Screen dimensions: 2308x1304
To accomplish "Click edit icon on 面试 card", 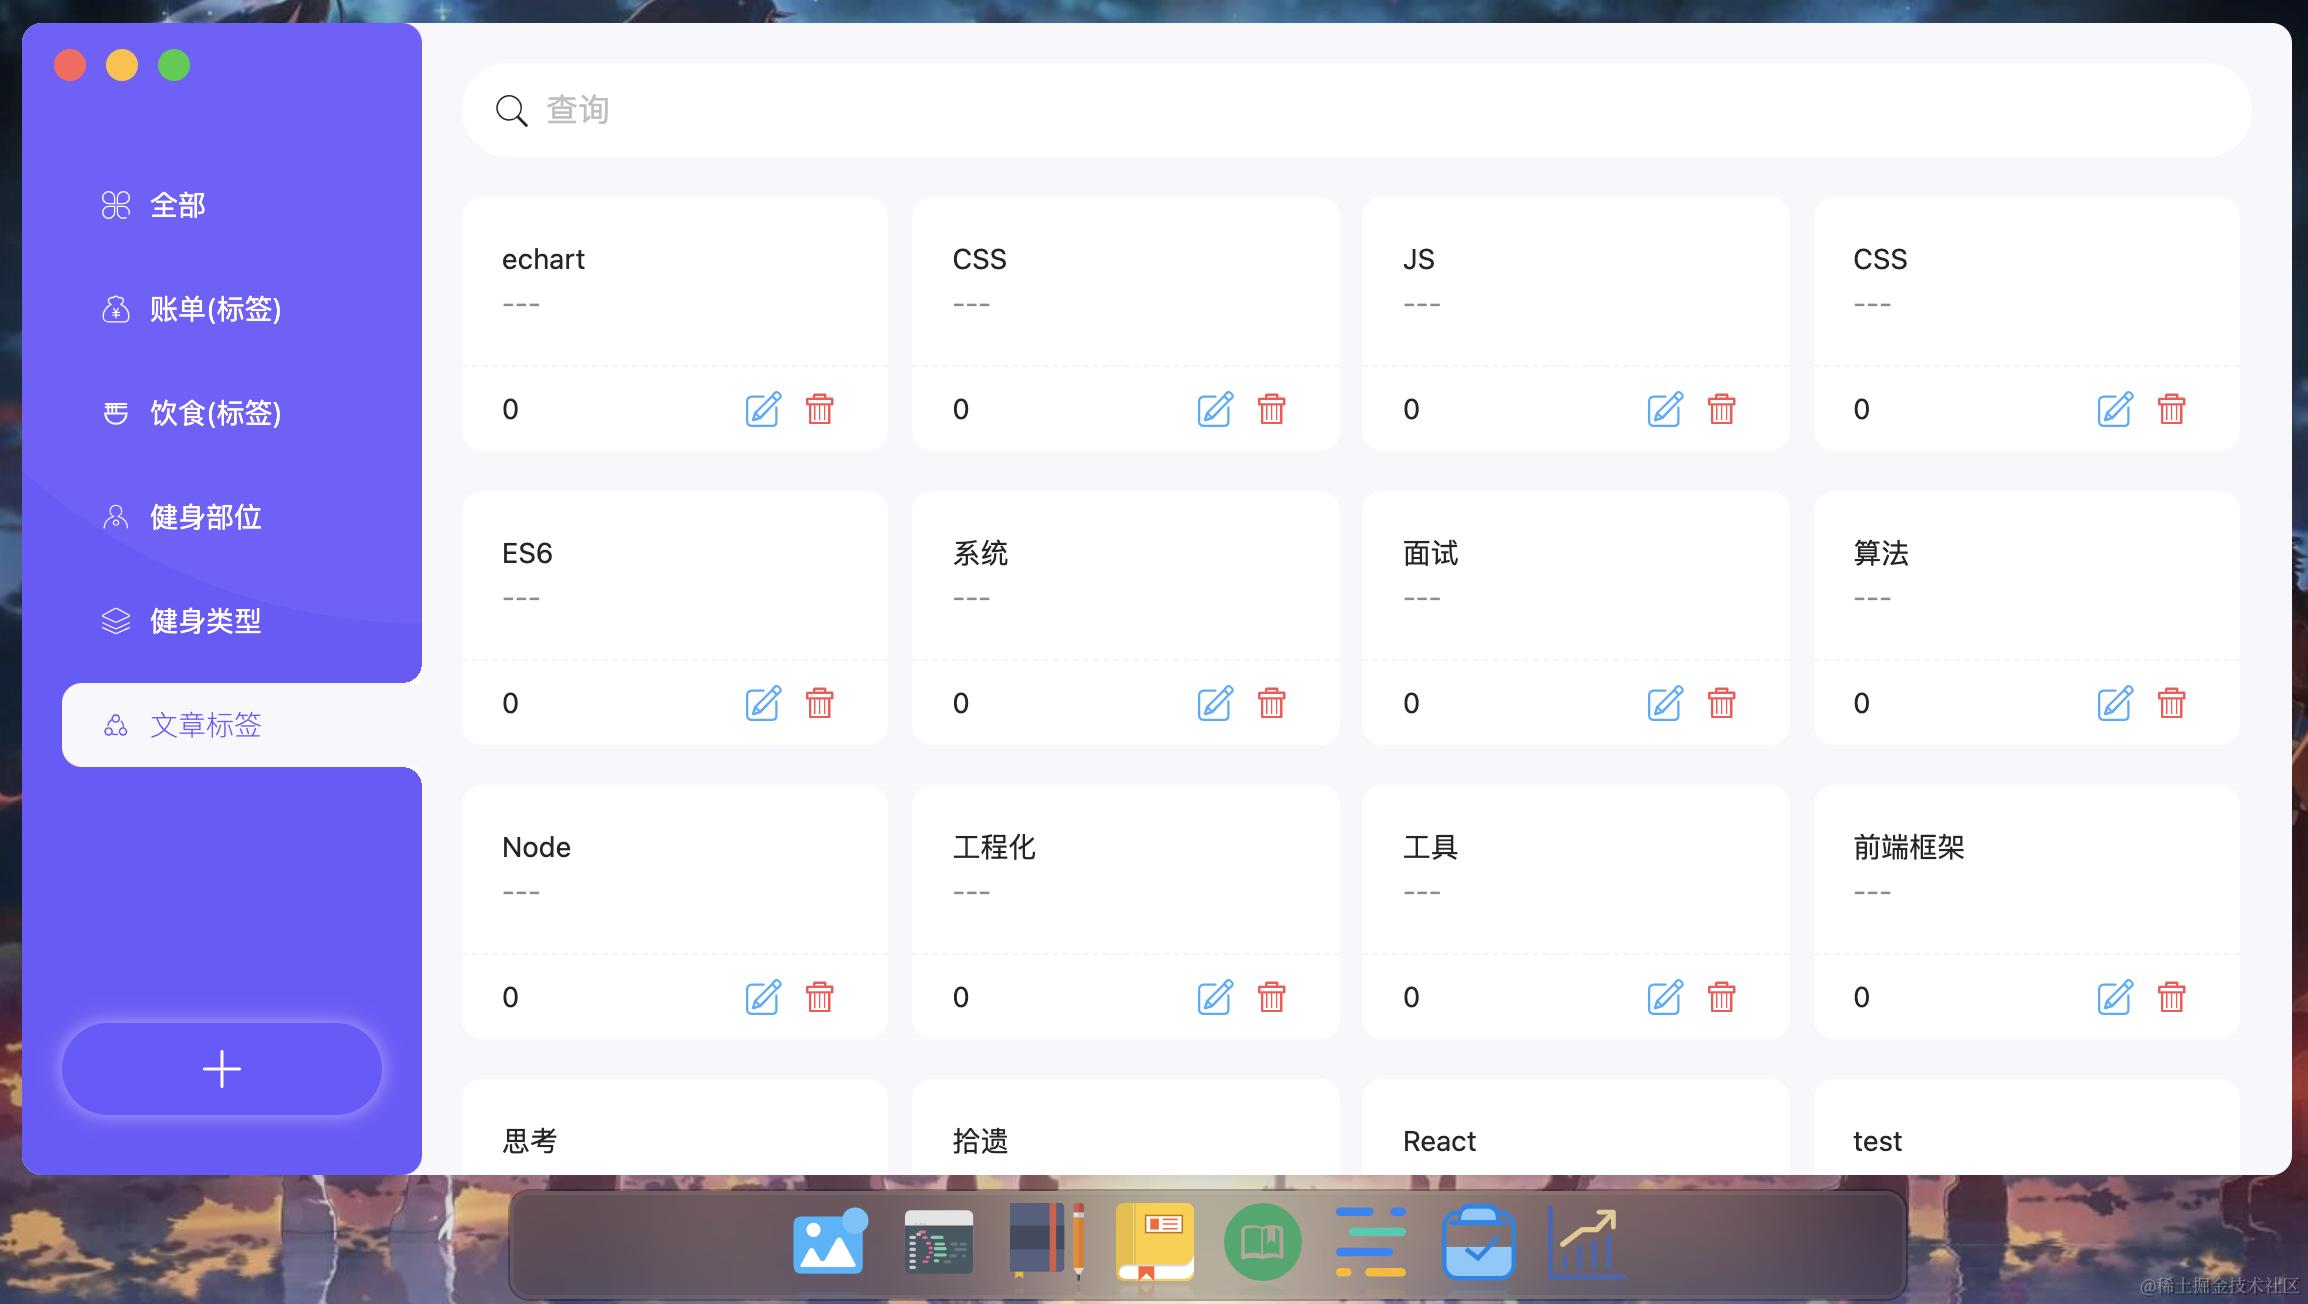I will 1664,703.
